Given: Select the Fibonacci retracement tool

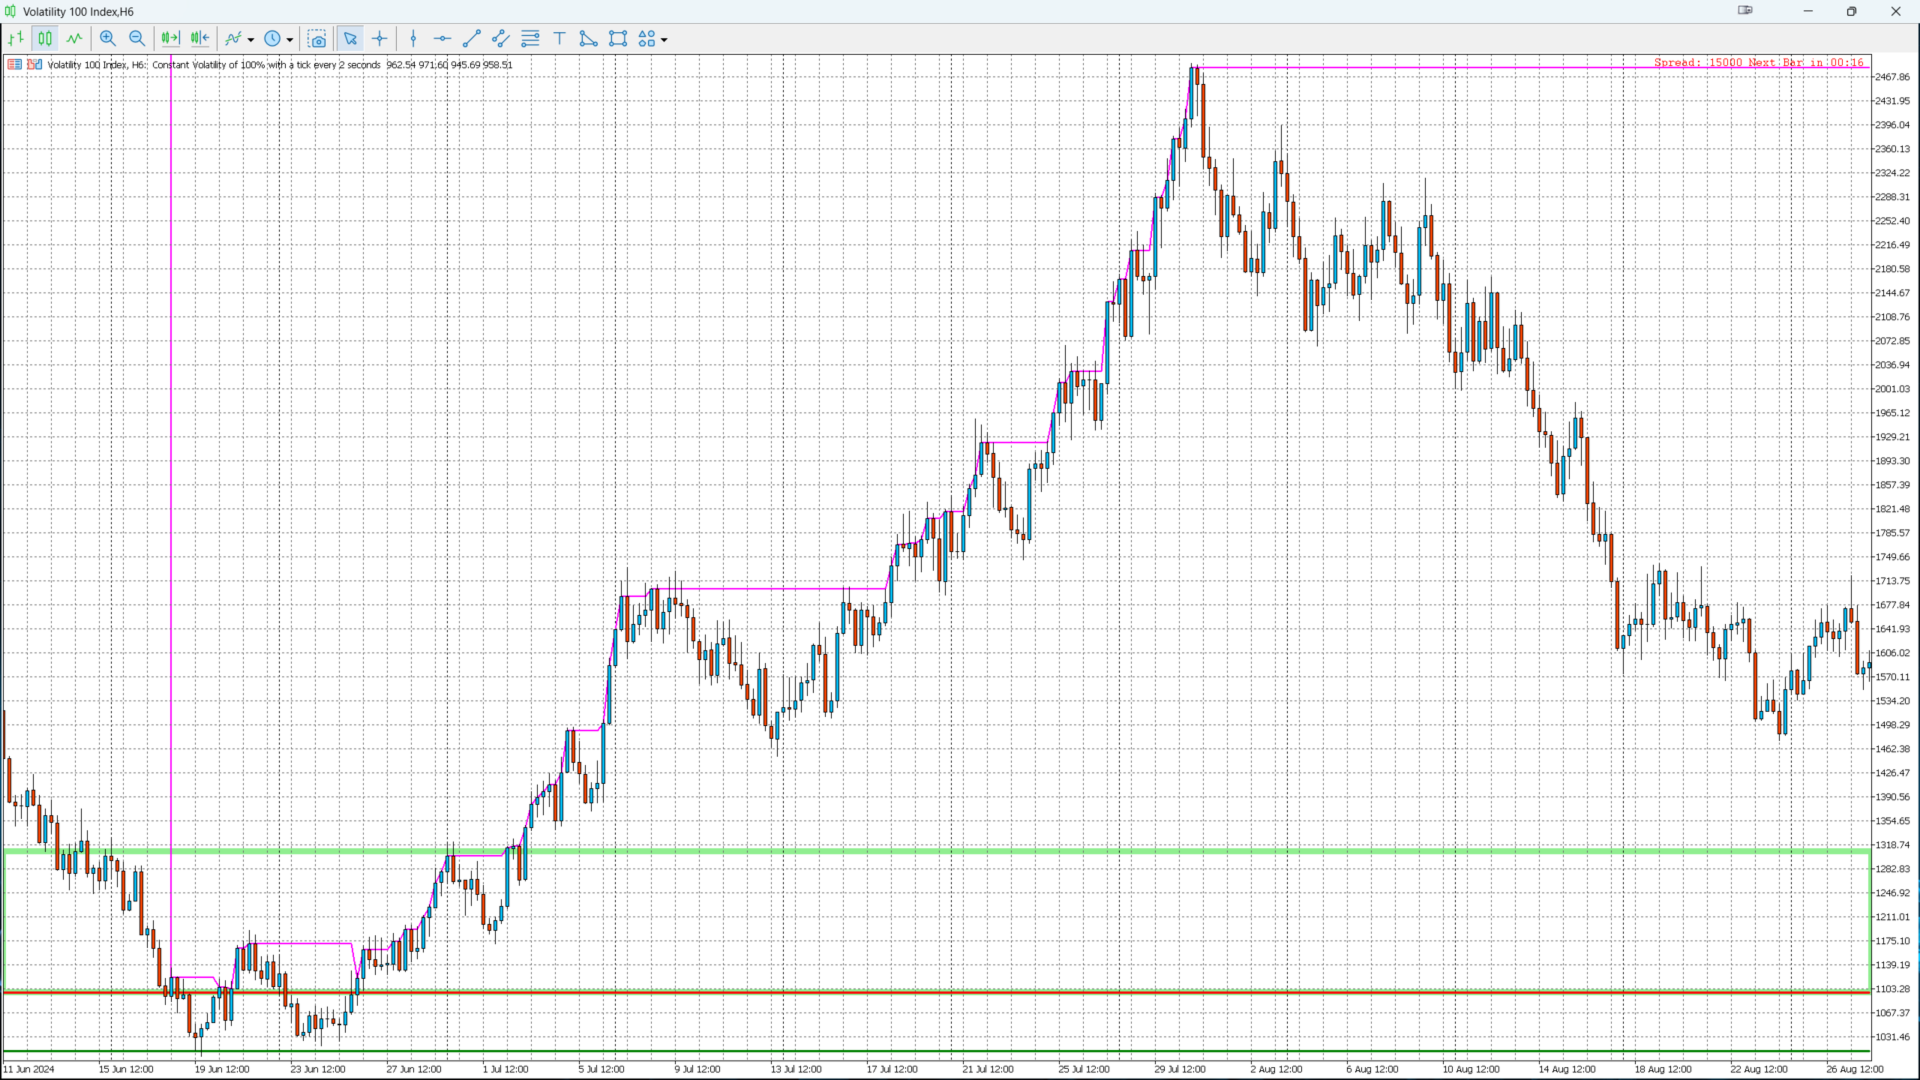Looking at the screenshot, I should tap(530, 39).
